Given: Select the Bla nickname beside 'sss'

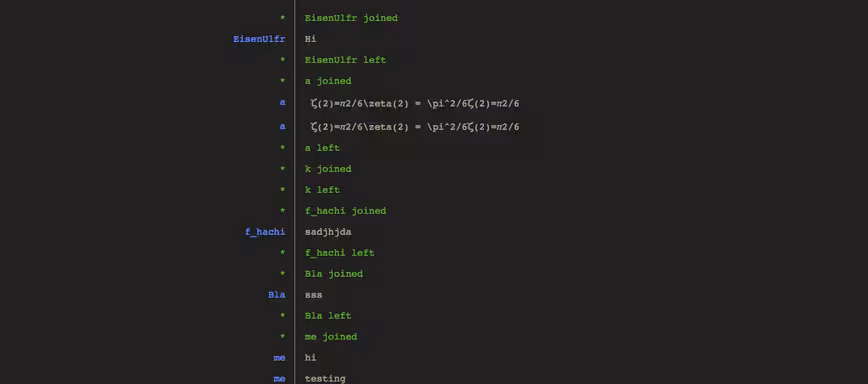Looking at the screenshot, I should (x=277, y=295).
